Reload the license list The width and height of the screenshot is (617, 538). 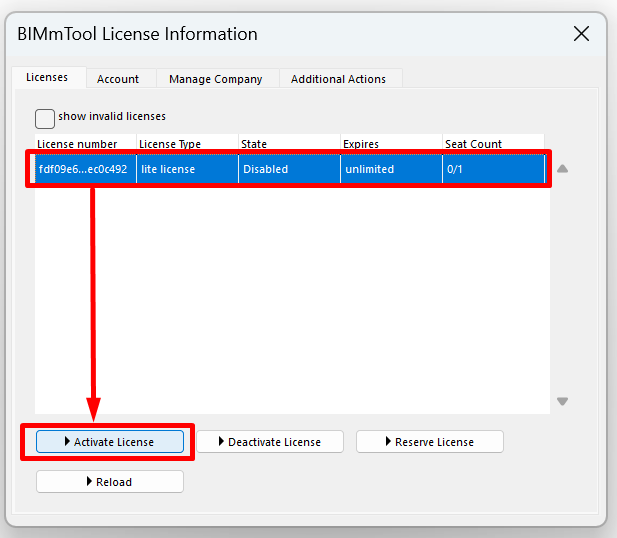point(110,482)
